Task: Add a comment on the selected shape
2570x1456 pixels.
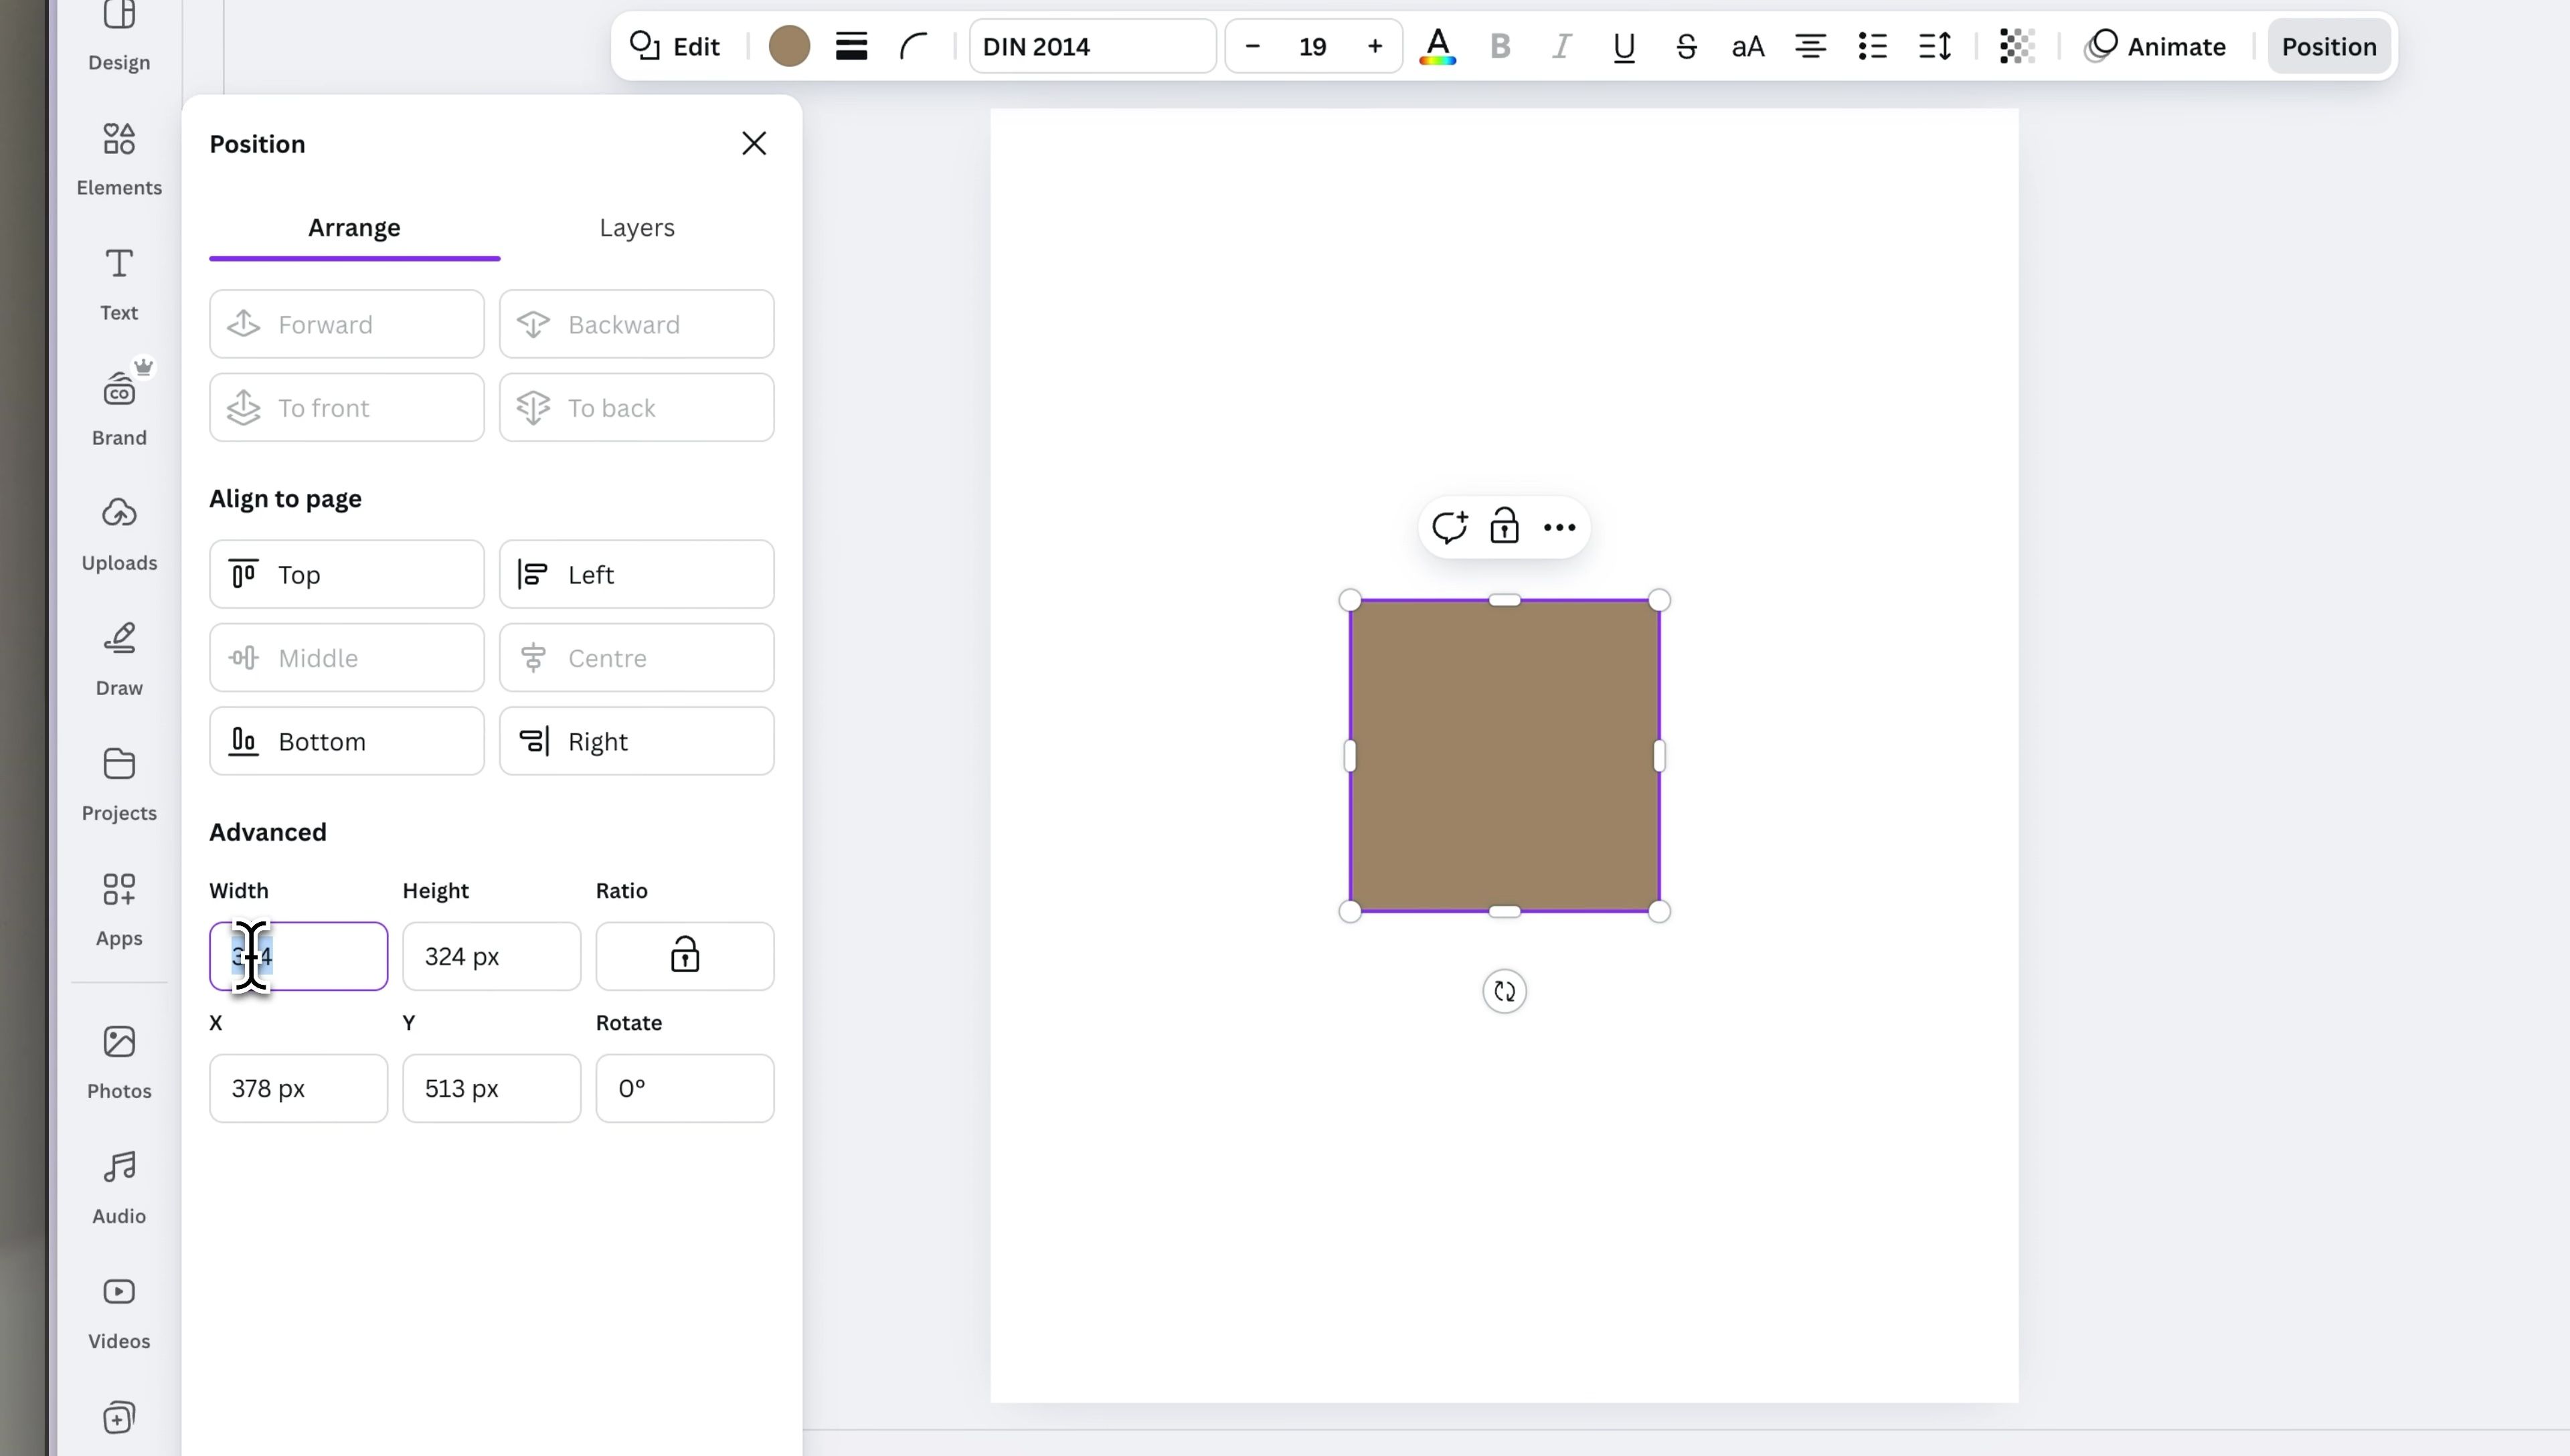Action: click(x=1449, y=527)
